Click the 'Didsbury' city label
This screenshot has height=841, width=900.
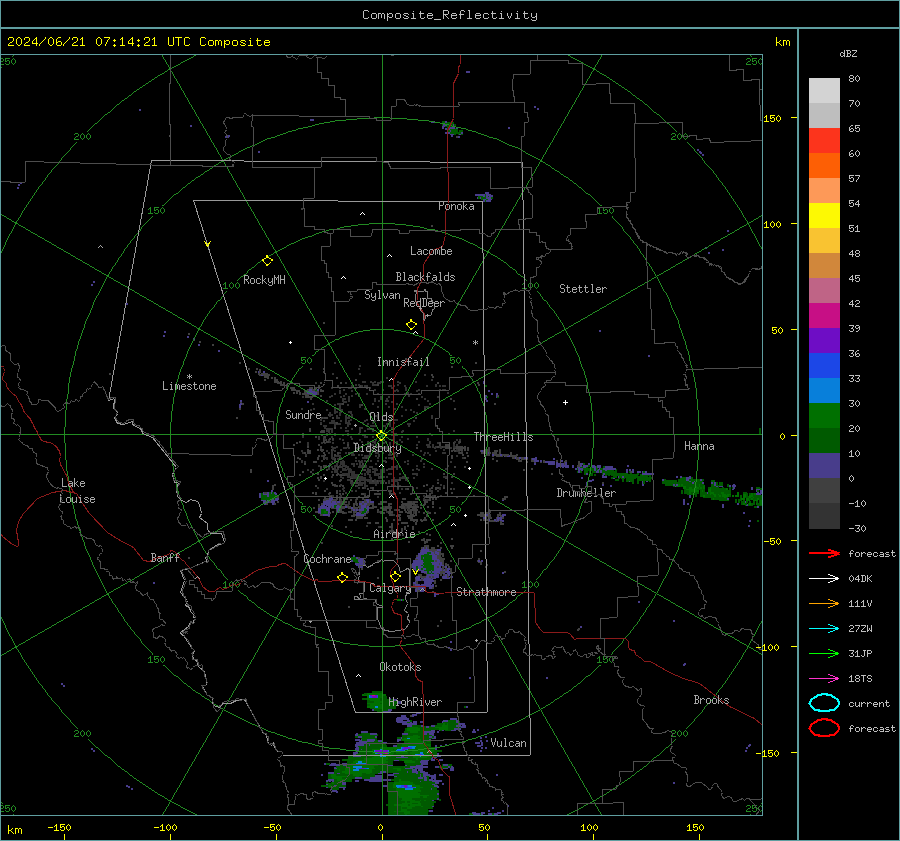(x=377, y=448)
